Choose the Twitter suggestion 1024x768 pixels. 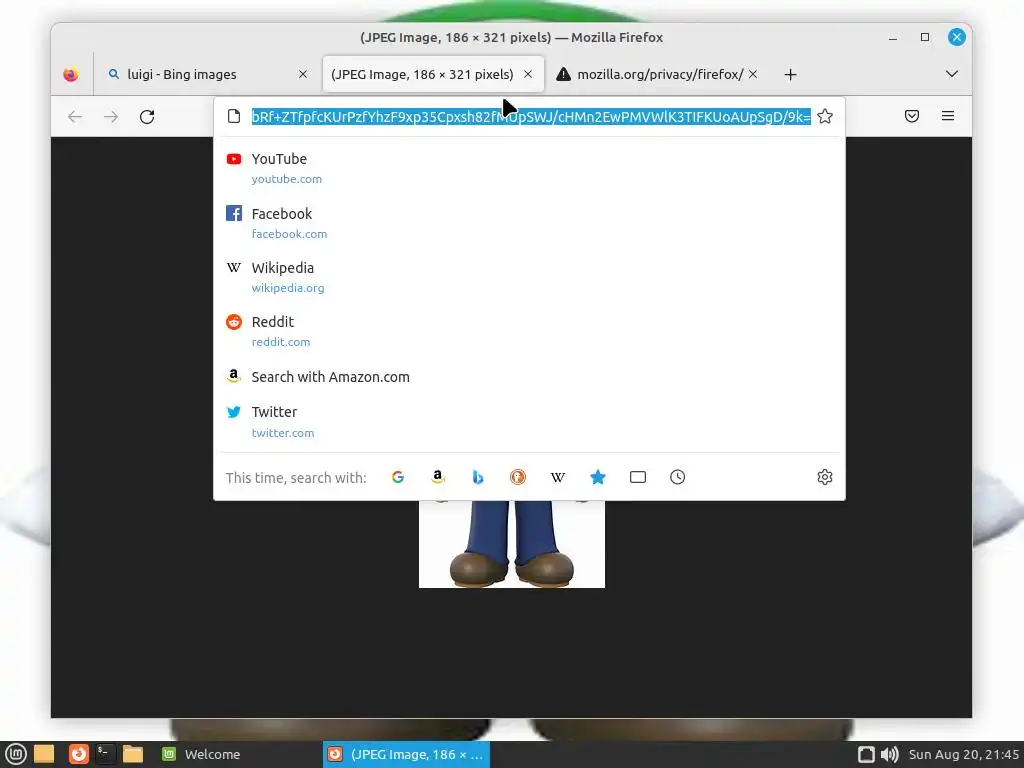pos(529,421)
